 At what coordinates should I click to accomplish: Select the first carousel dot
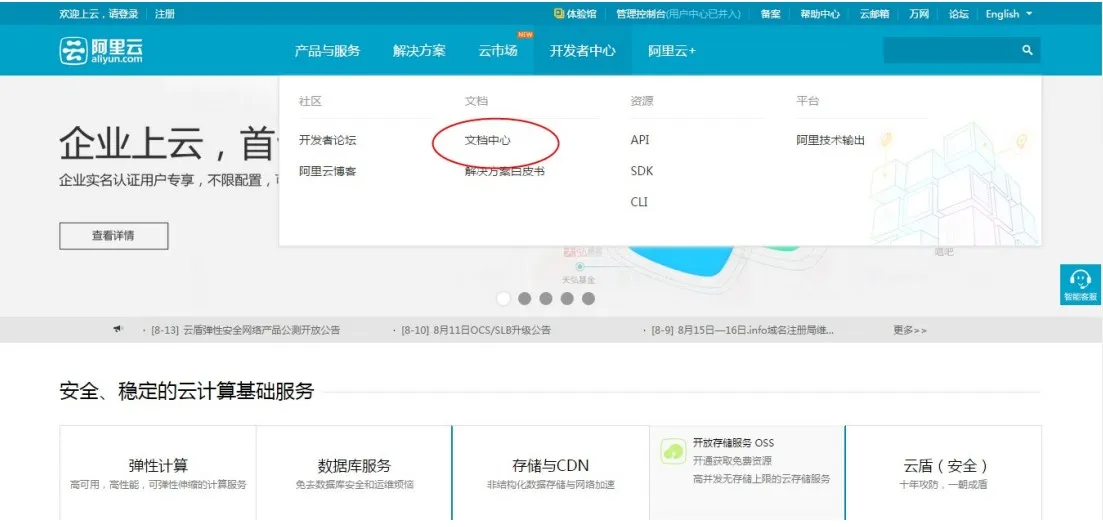click(503, 298)
